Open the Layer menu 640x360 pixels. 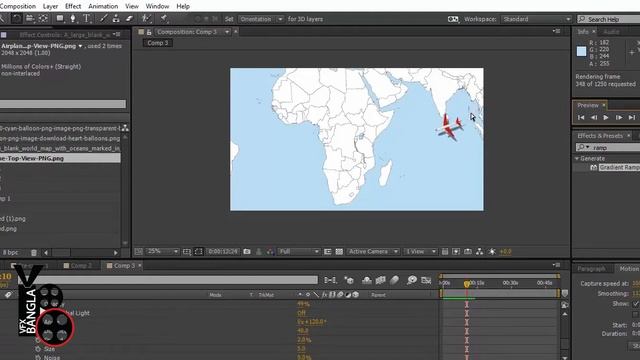(50, 6)
